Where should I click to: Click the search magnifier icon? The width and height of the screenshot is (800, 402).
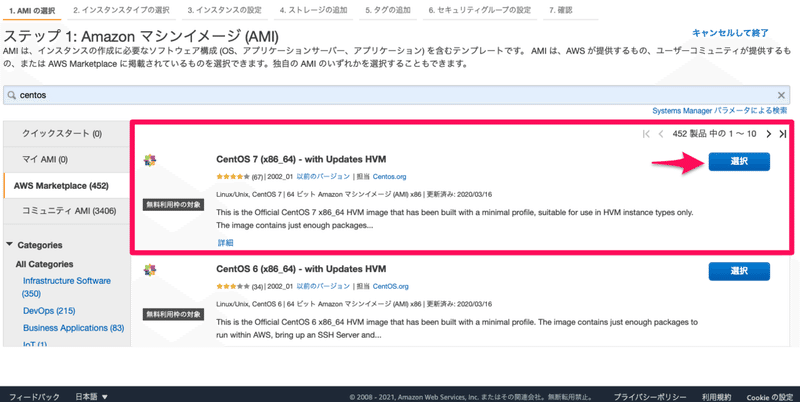click(x=12, y=95)
